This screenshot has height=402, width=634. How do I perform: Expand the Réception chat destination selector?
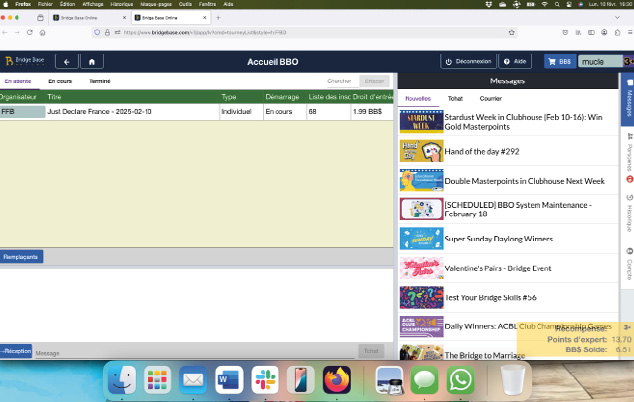pos(16,352)
